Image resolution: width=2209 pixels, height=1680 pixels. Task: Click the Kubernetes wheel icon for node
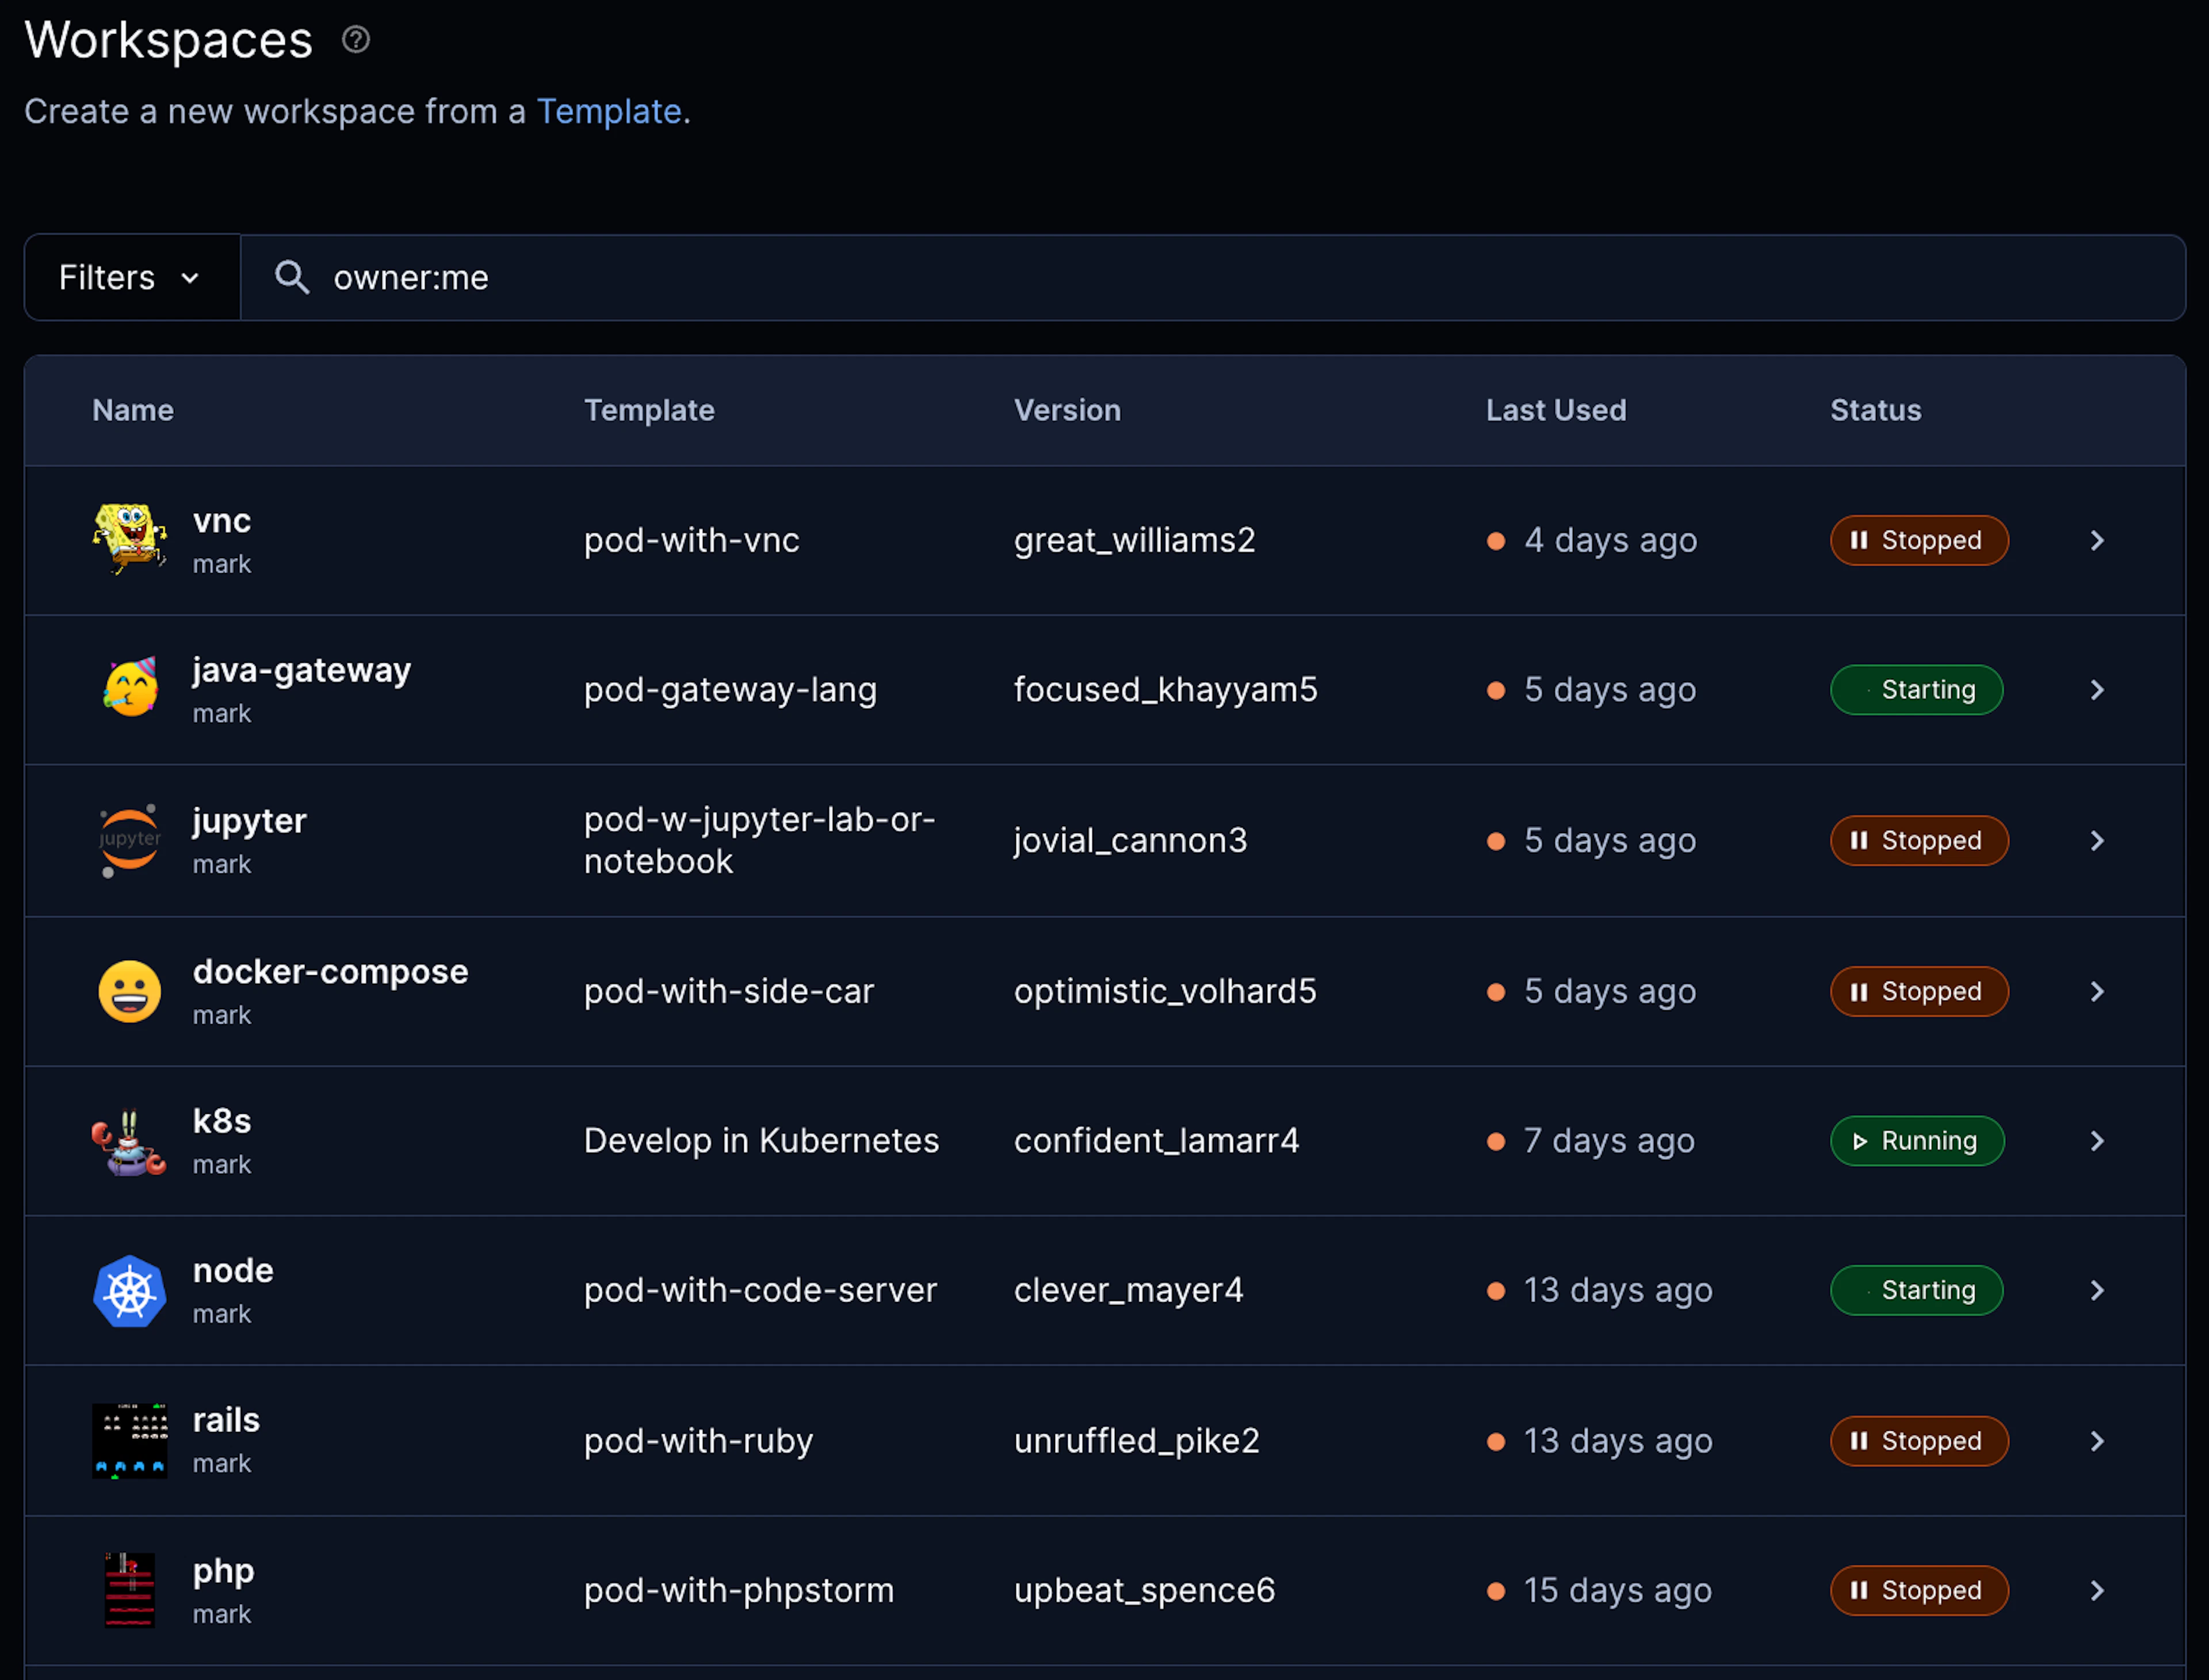(x=130, y=1291)
